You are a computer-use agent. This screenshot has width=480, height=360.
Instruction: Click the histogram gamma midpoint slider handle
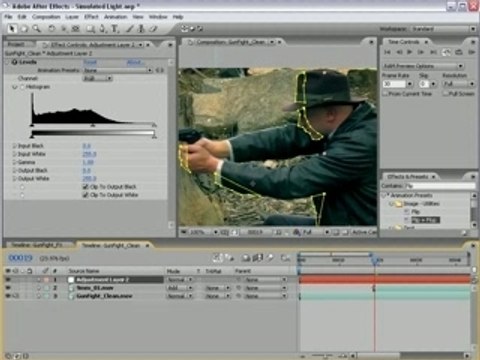point(93,125)
